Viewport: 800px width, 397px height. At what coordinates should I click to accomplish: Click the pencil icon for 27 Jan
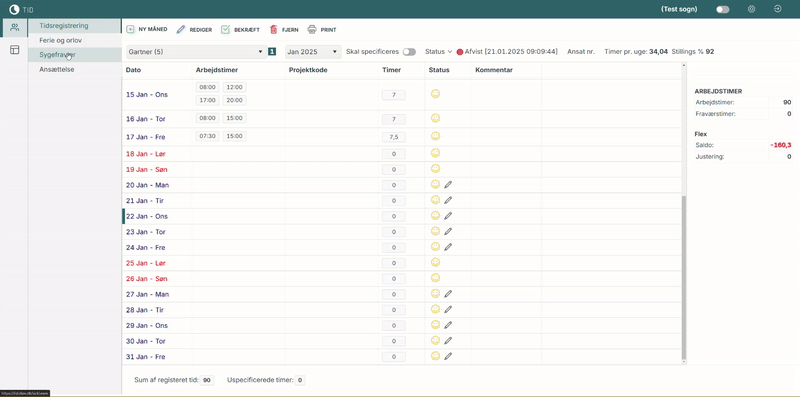tap(448, 294)
